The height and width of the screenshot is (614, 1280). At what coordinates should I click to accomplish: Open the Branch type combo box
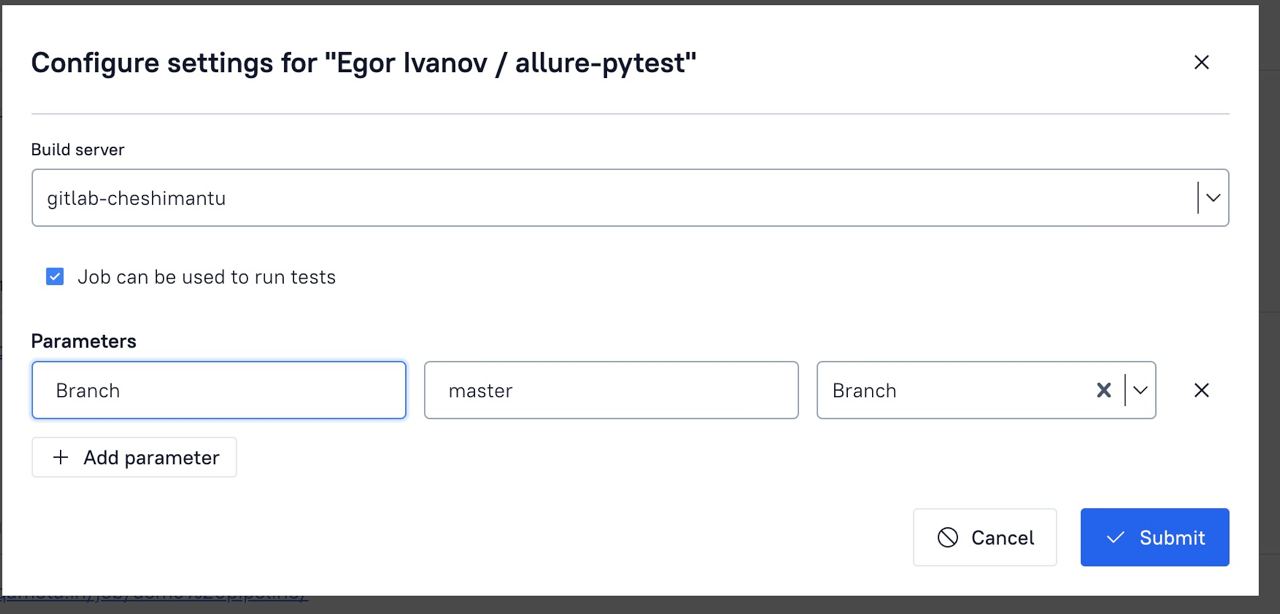coord(986,390)
